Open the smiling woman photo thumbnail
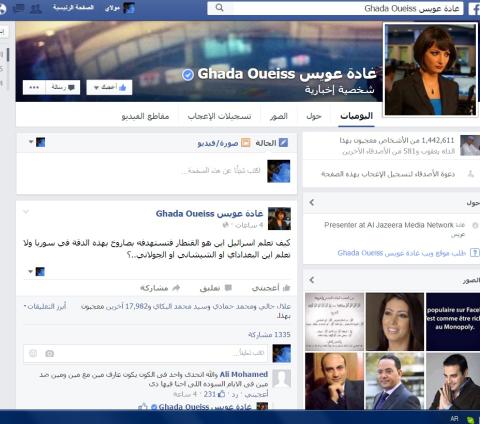This screenshot has width=480, height=424. click(x=395, y=322)
